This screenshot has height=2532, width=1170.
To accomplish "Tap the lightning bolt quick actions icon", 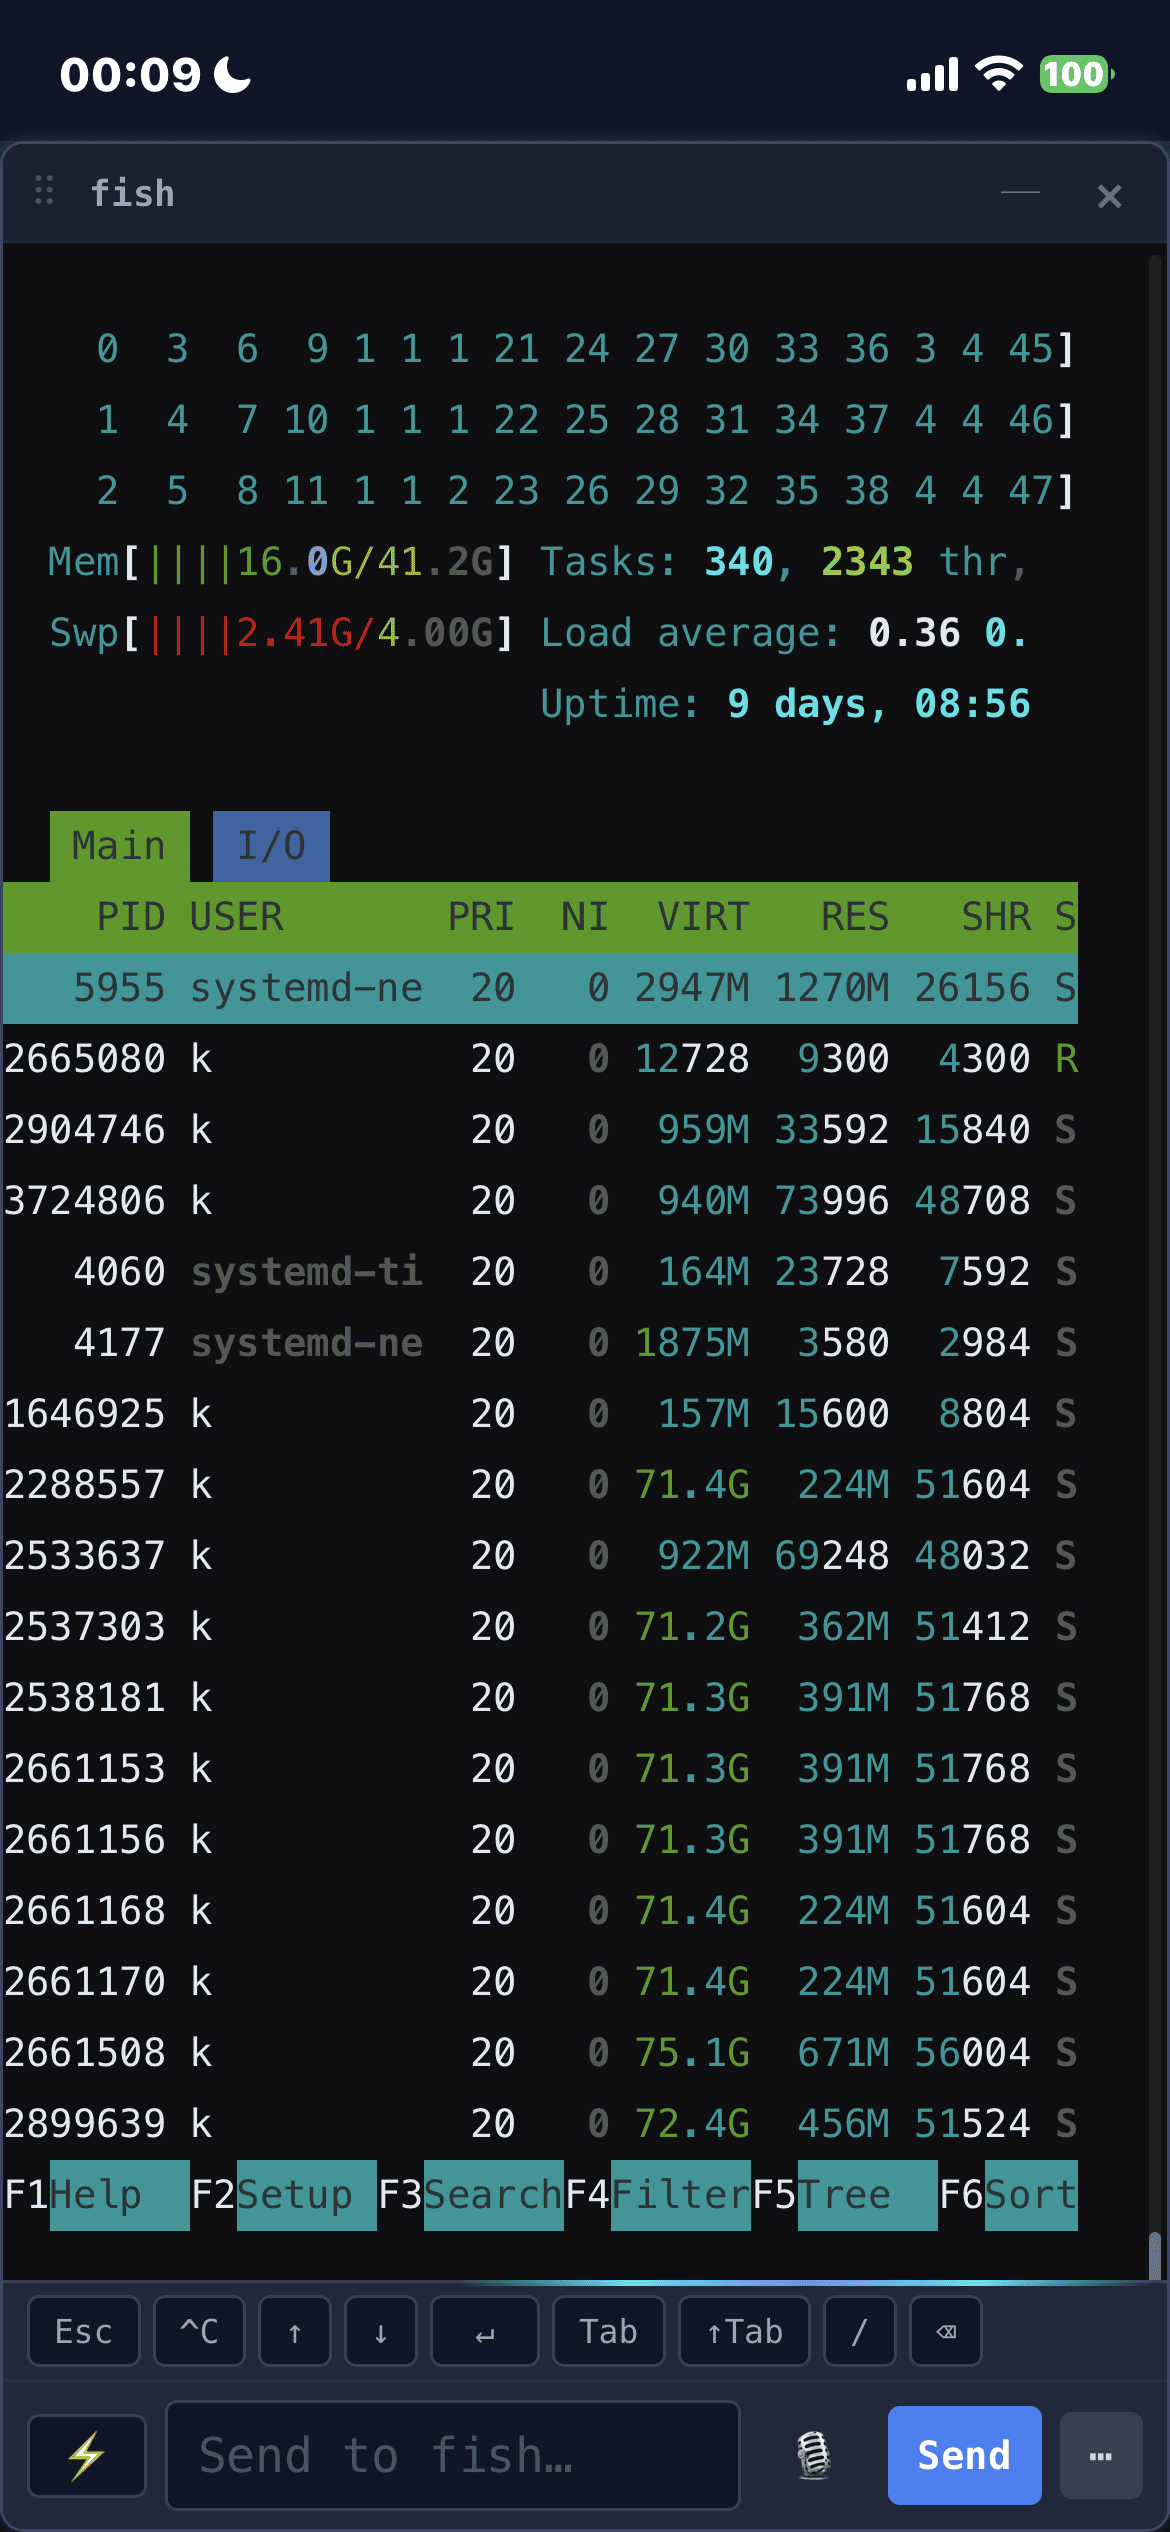I will [x=87, y=2455].
